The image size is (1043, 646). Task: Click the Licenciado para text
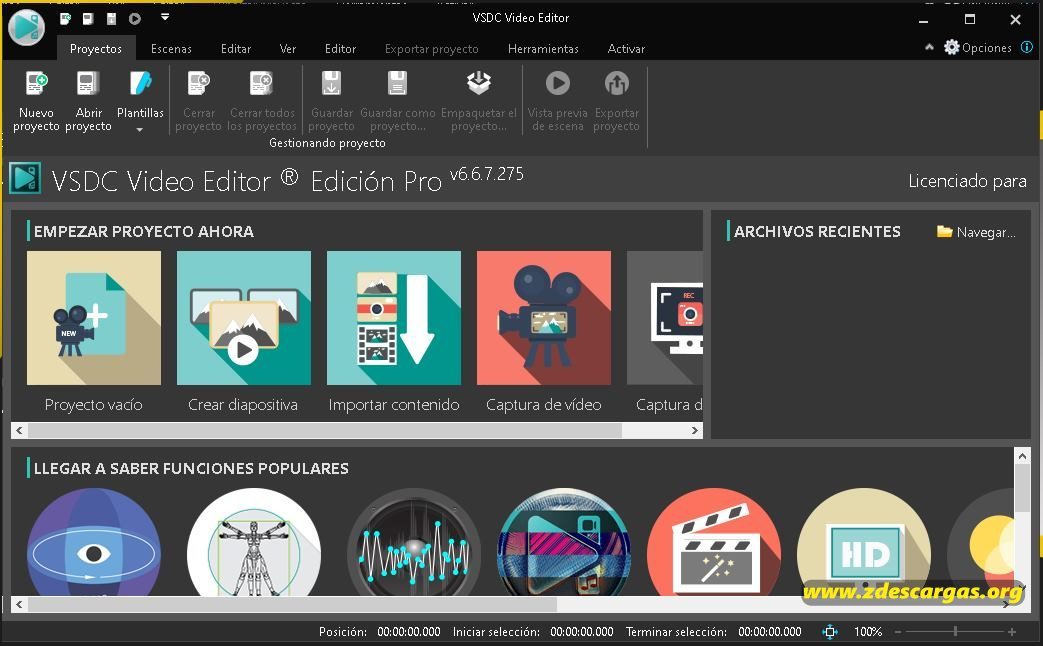tap(967, 181)
